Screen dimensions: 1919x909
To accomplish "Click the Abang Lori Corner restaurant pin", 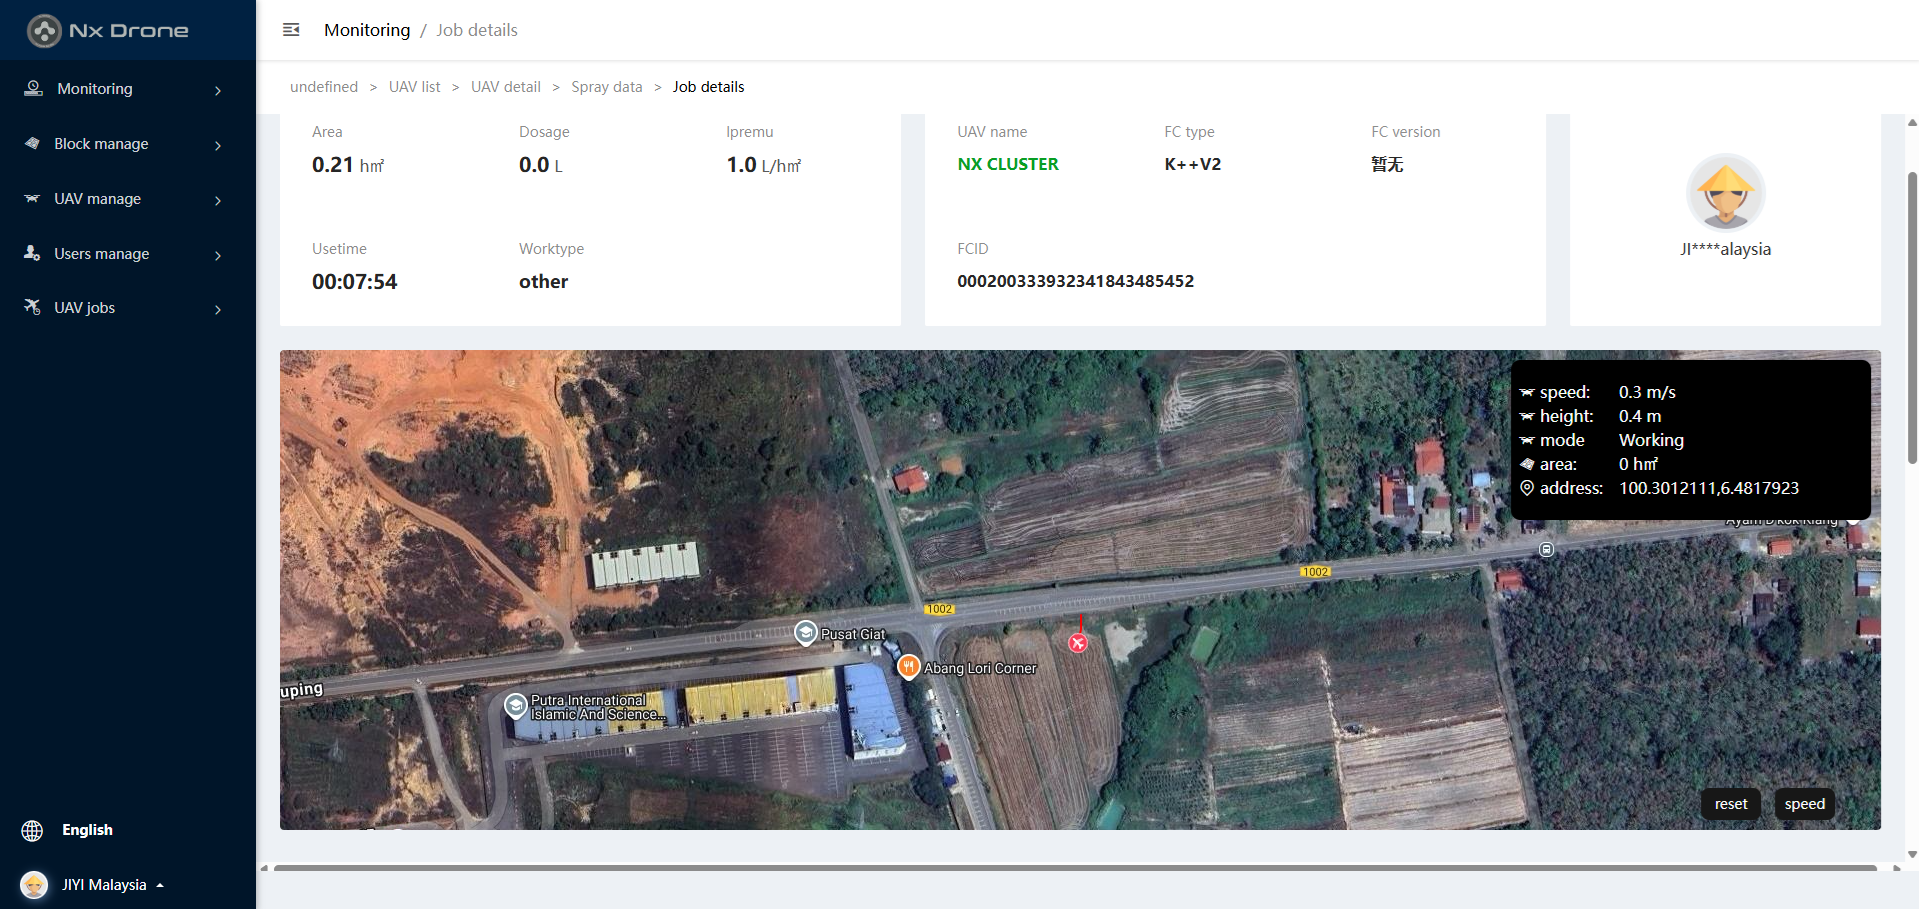I will [908, 667].
